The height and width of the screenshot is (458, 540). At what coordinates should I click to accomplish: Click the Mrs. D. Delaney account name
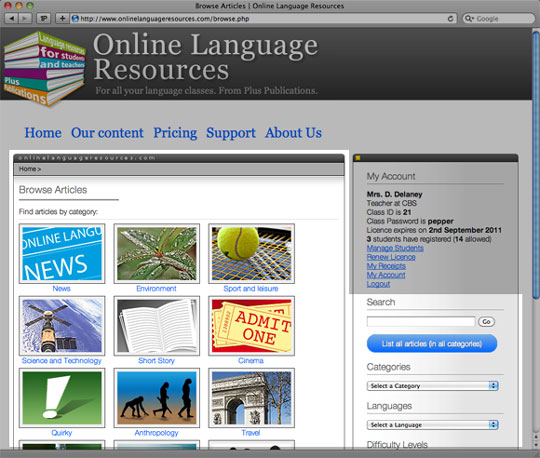click(x=395, y=194)
